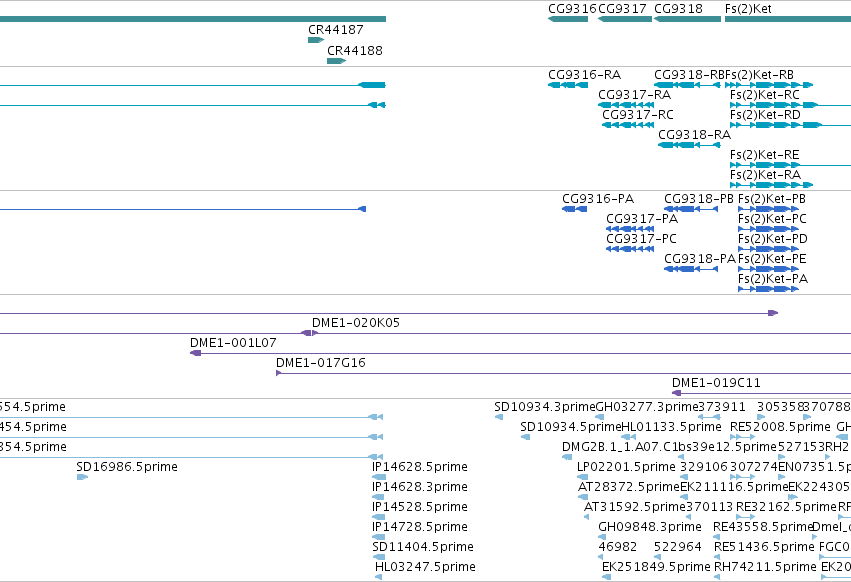Screen dimensions: 851x582
Task: Open the Fs(2)Ket gene feature
Action: (x=788, y=19)
